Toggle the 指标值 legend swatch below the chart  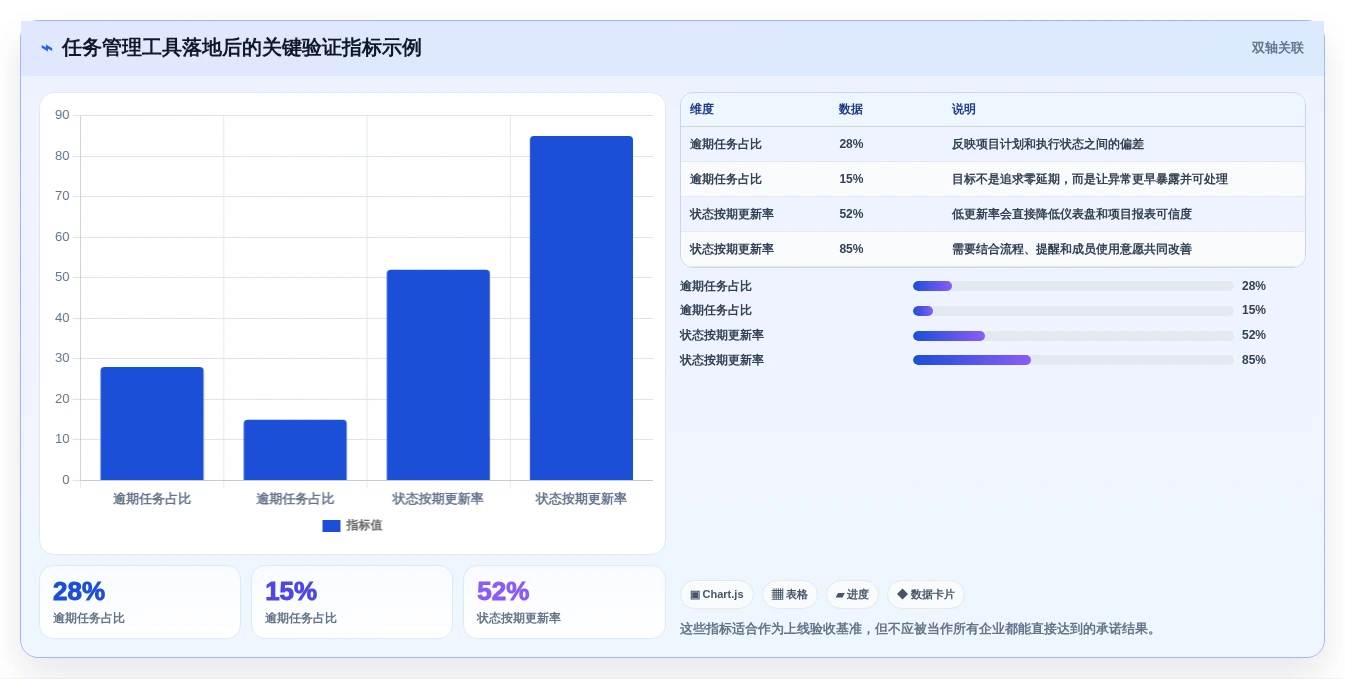click(331, 526)
